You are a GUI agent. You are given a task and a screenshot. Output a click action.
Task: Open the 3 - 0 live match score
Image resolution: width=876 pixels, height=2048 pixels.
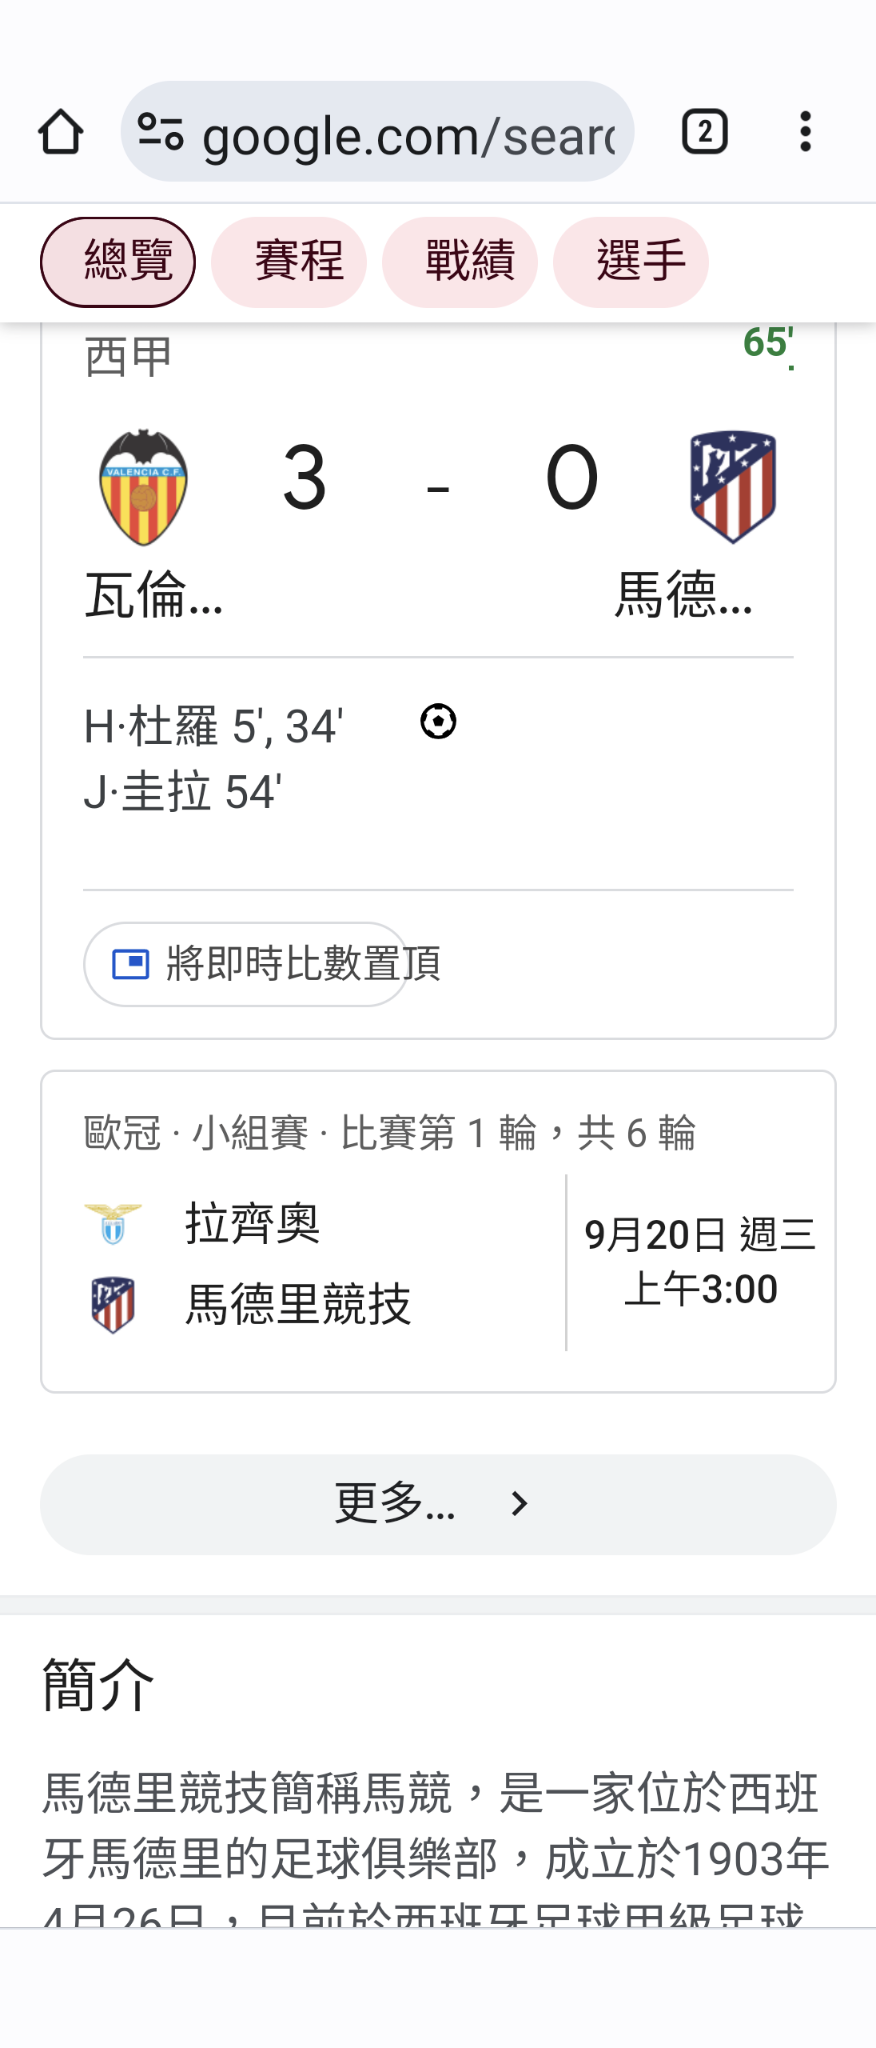coord(438,480)
